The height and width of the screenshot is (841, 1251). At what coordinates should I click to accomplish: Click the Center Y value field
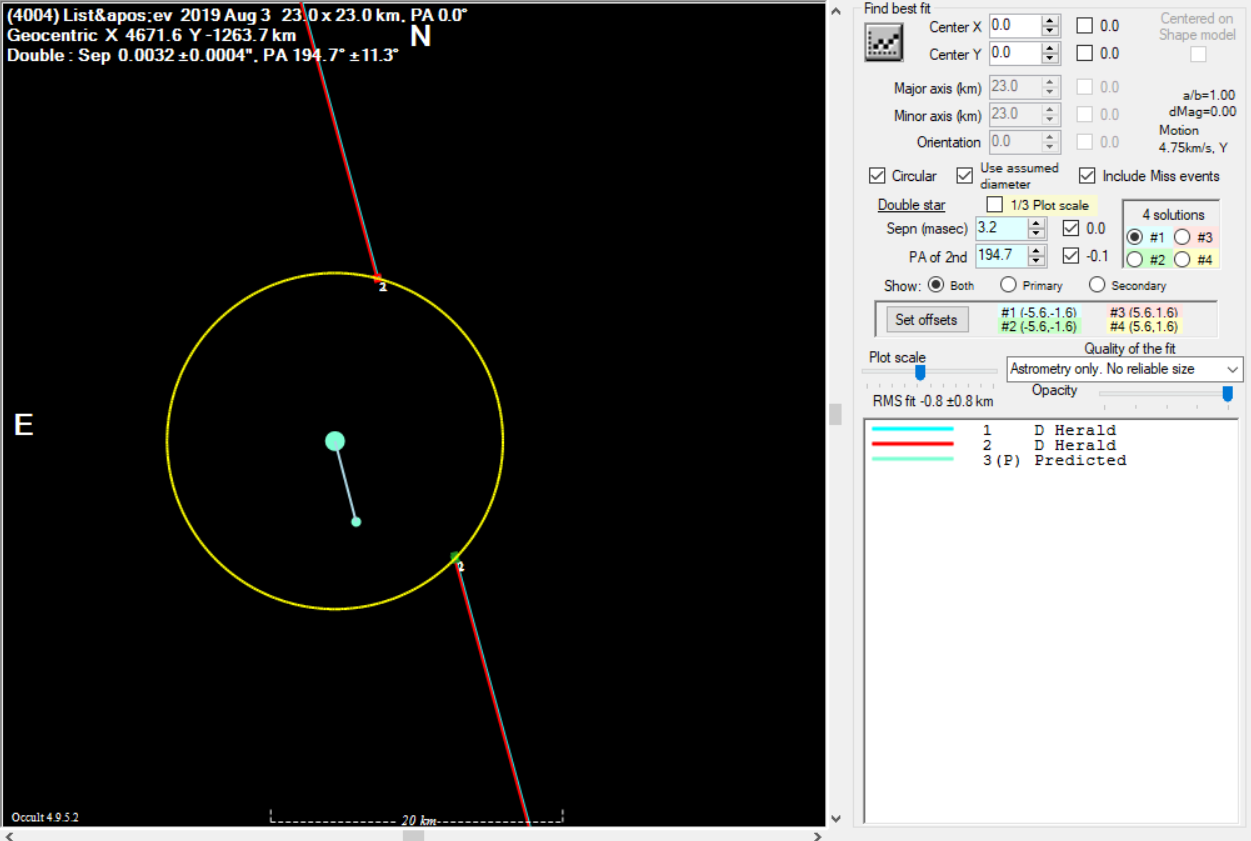tap(1015, 53)
